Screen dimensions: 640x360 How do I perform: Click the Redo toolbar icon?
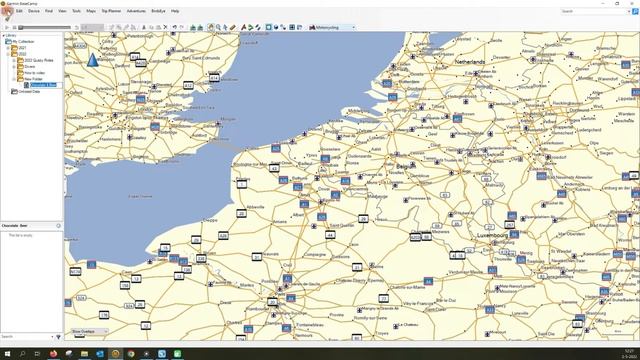(x=182, y=27)
